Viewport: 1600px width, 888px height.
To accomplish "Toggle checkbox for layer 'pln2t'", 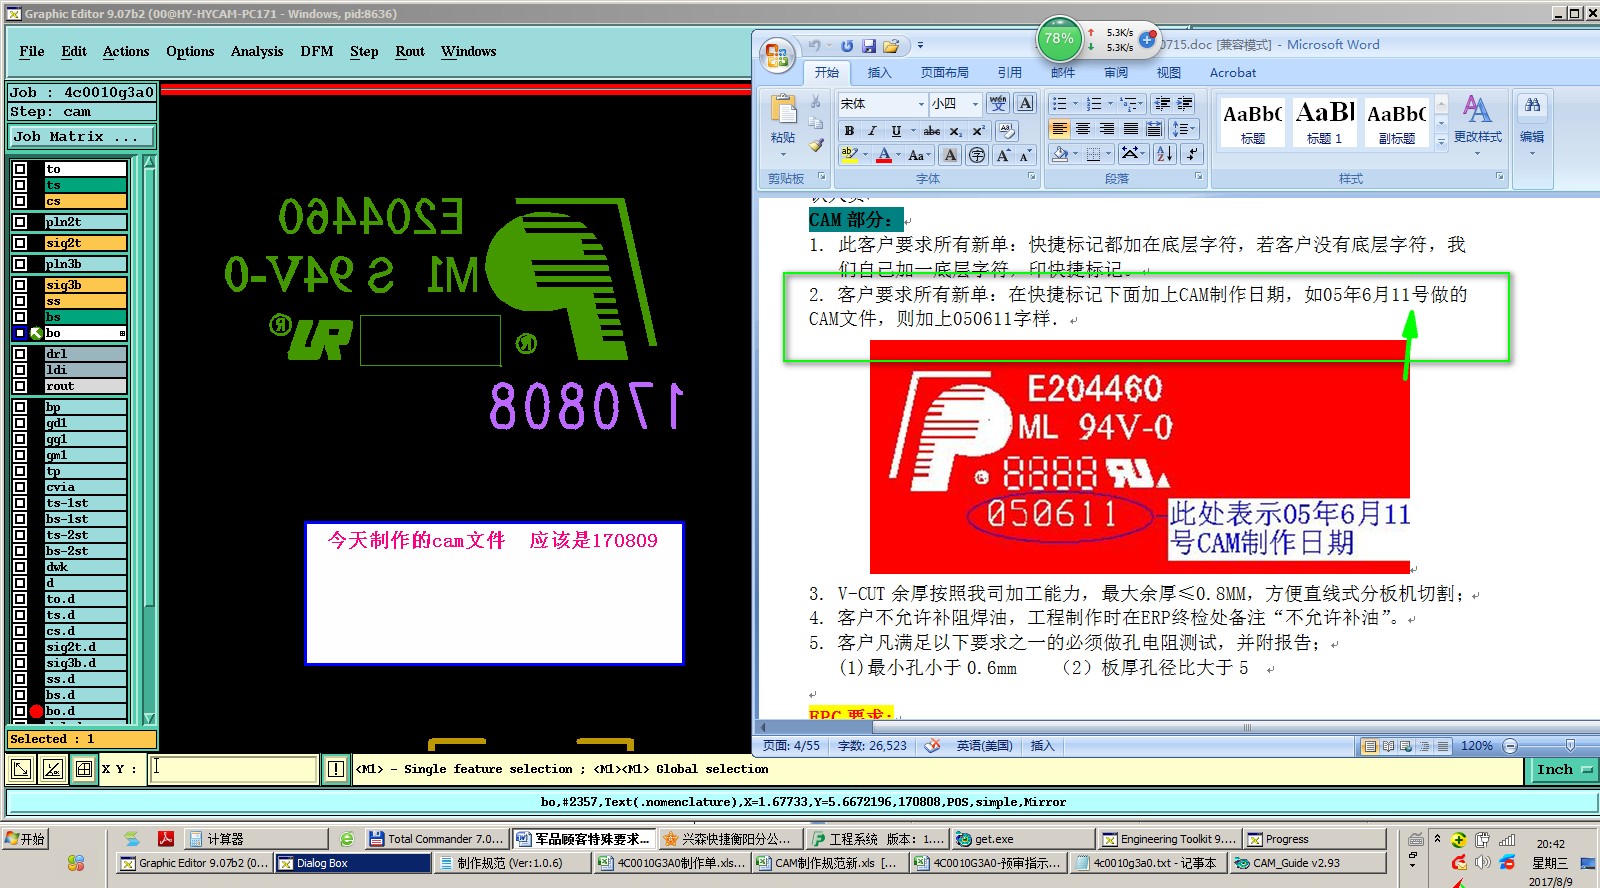I will coord(20,222).
